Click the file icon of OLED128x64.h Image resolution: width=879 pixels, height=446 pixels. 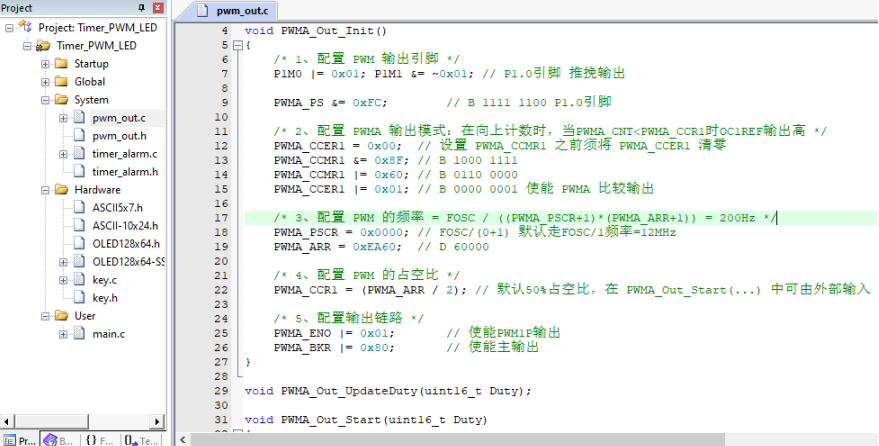pyautogui.click(x=80, y=243)
